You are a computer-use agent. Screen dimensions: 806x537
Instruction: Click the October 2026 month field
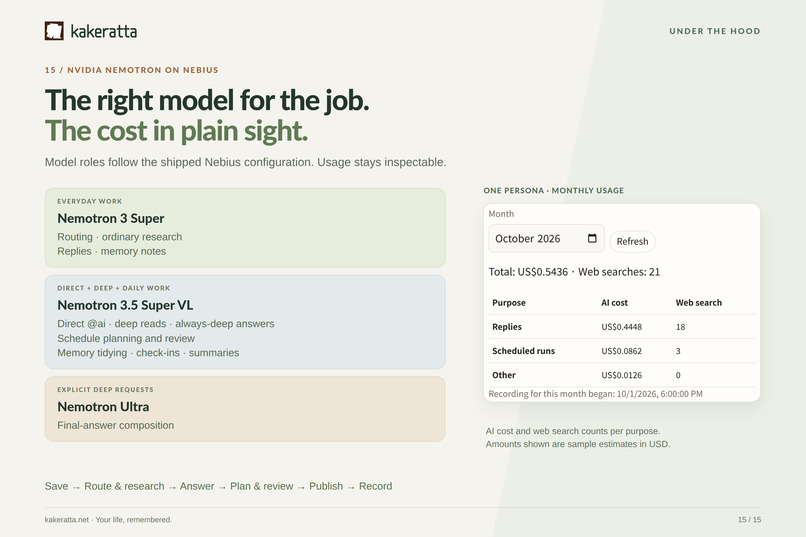[546, 238]
